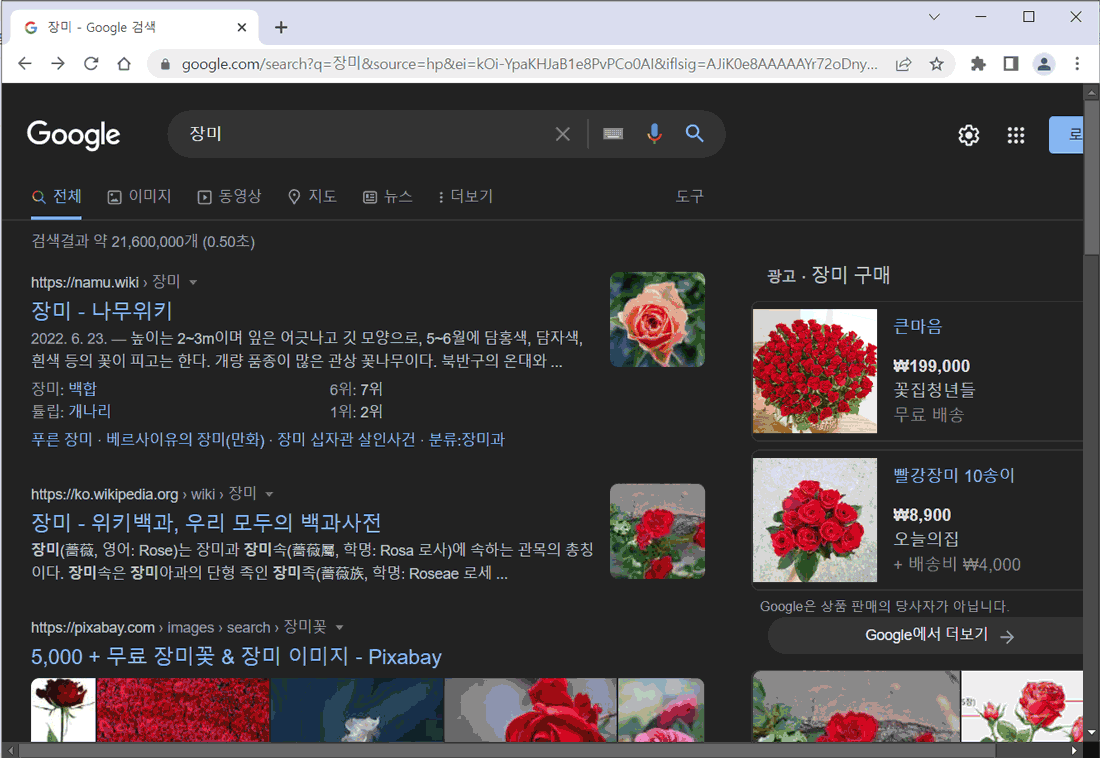The image size is (1100, 758).
Task: Open the 장미 - 나무위키 link
Action: (x=101, y=312)
